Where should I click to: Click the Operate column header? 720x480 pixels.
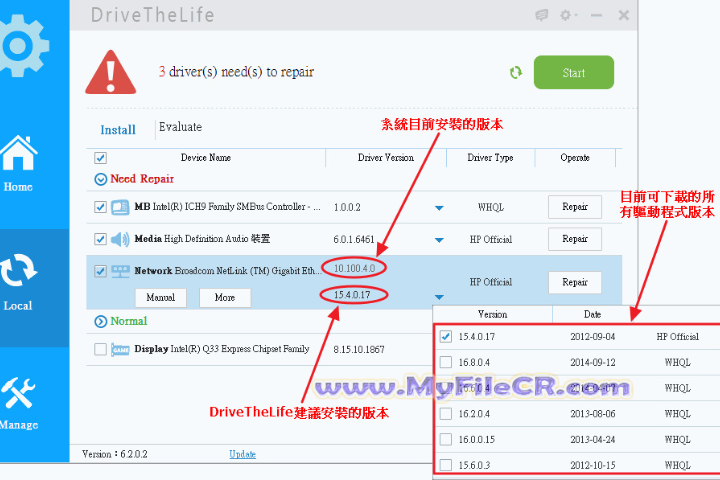click(575, 158)
